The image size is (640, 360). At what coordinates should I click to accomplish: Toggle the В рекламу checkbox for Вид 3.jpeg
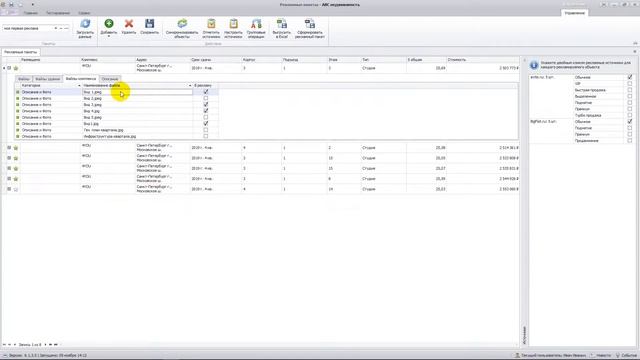[206, 104]
